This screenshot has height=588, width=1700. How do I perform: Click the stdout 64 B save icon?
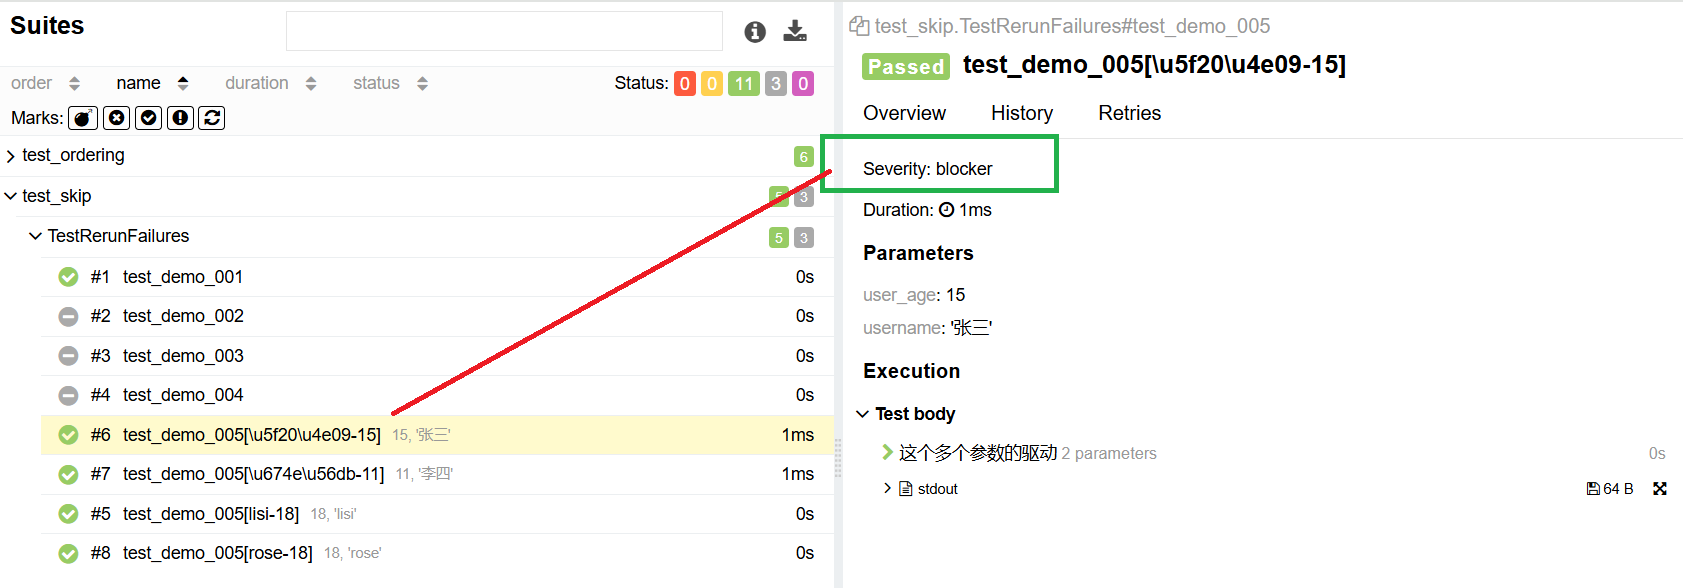click(x=1593, y=489)
